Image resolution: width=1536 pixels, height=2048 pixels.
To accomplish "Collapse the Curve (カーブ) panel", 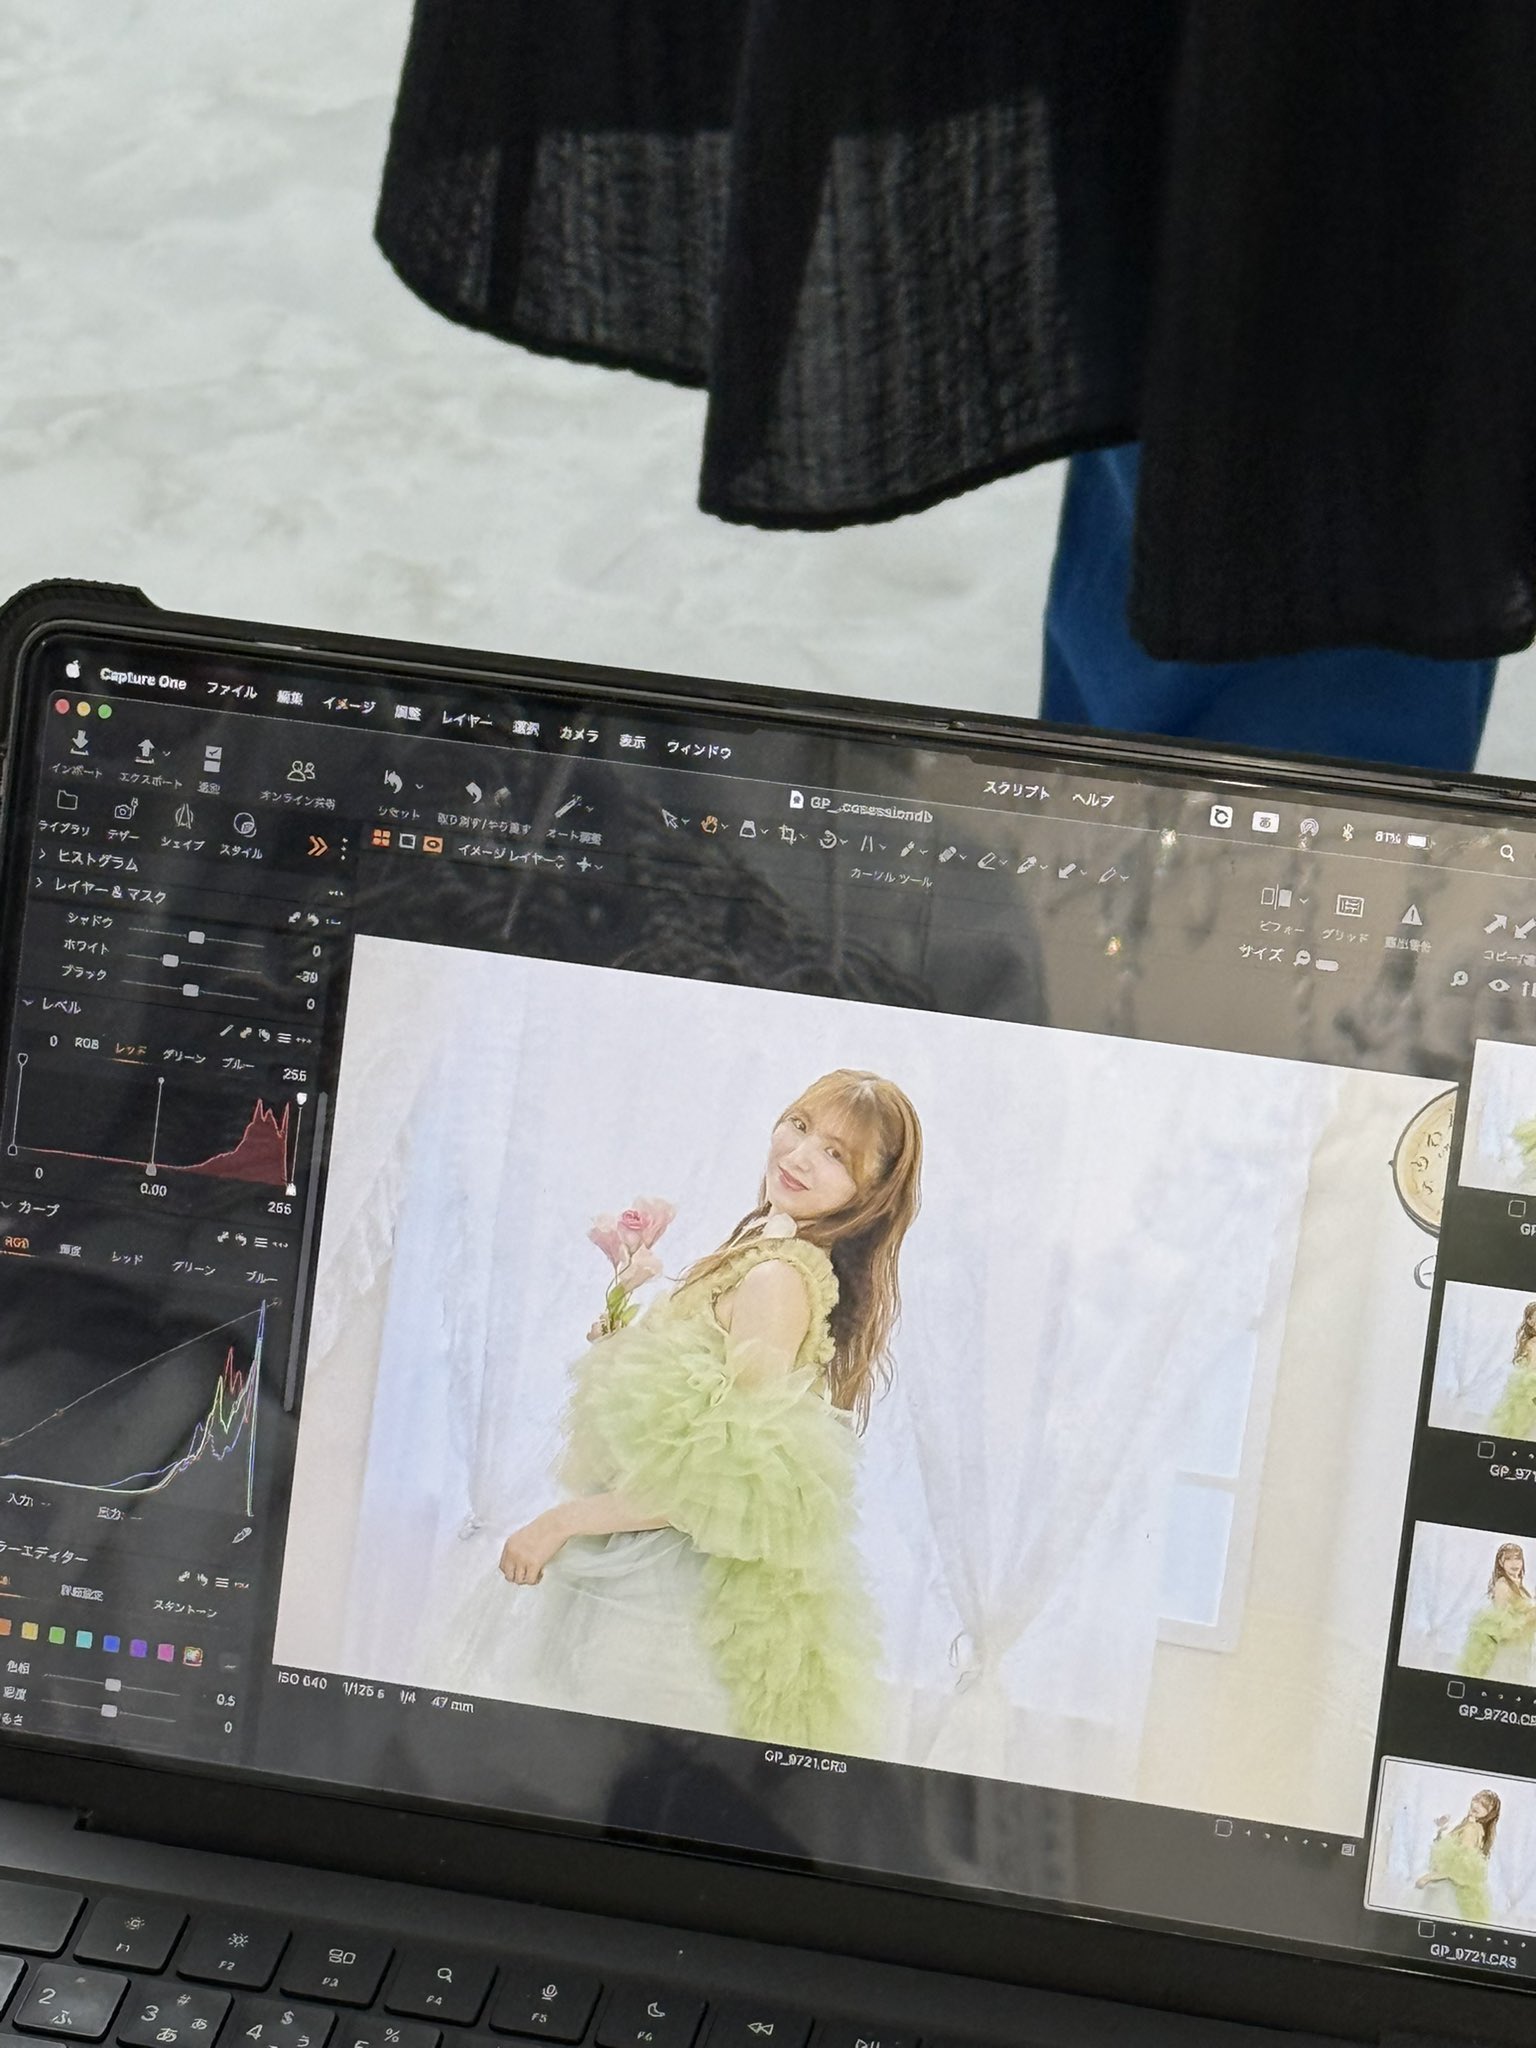I will 6,1206.
